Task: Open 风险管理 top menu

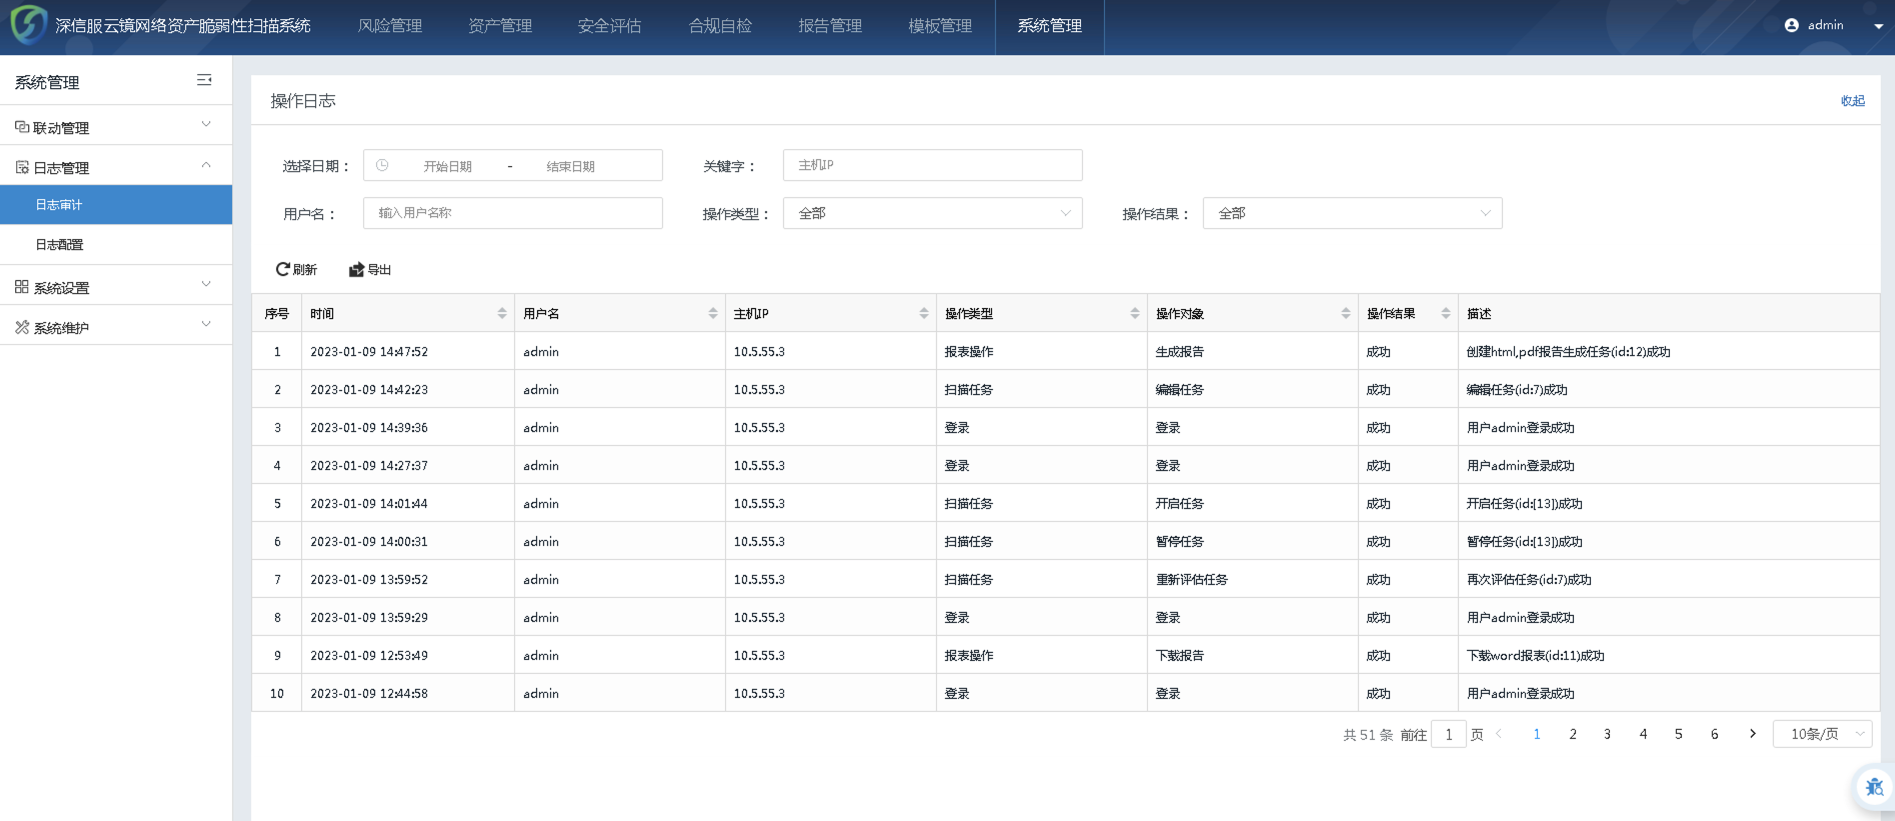Action: coord(390,26)
